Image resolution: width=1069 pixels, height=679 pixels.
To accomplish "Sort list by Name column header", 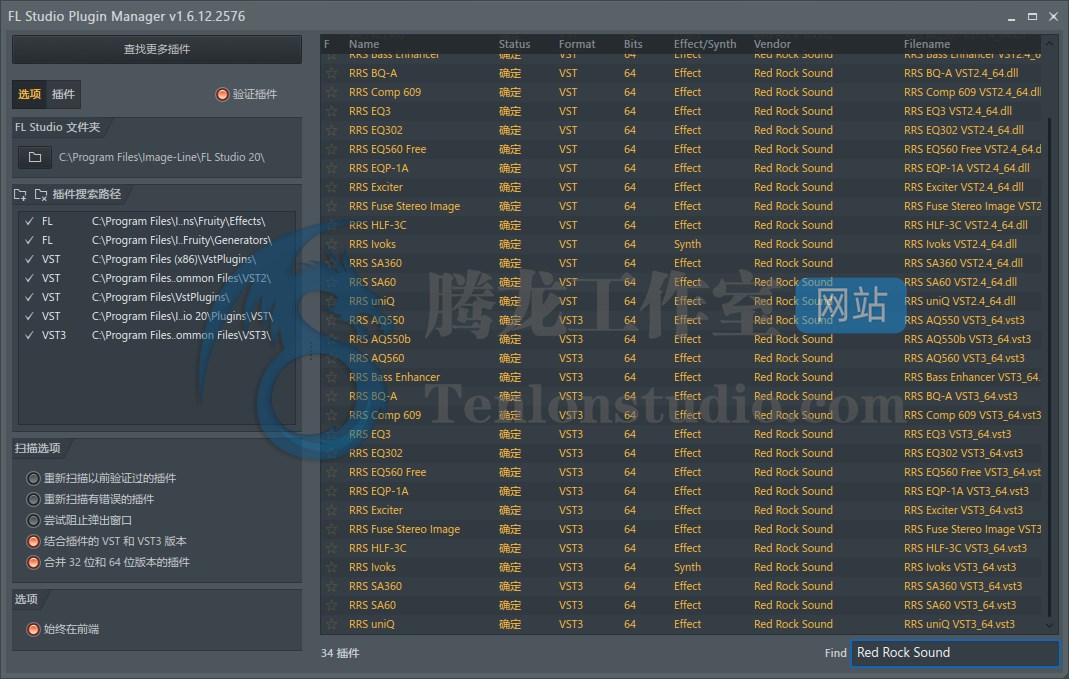I will pos(363,44).
